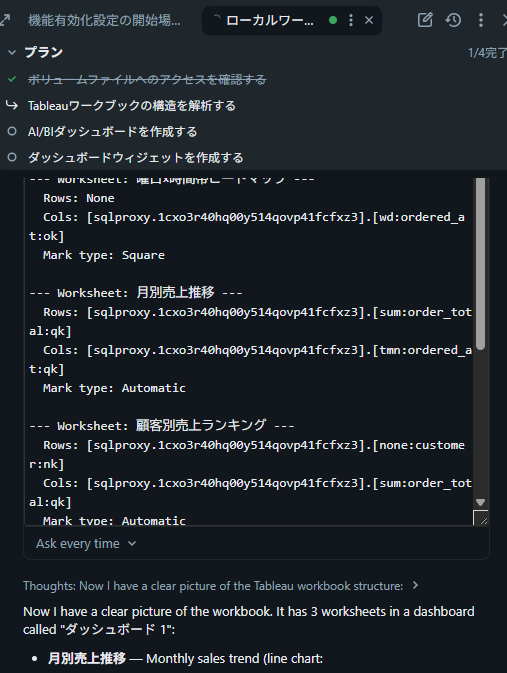Click the expand panel arrows icon
The image size is (507, 673).
[x=5, y=20]
